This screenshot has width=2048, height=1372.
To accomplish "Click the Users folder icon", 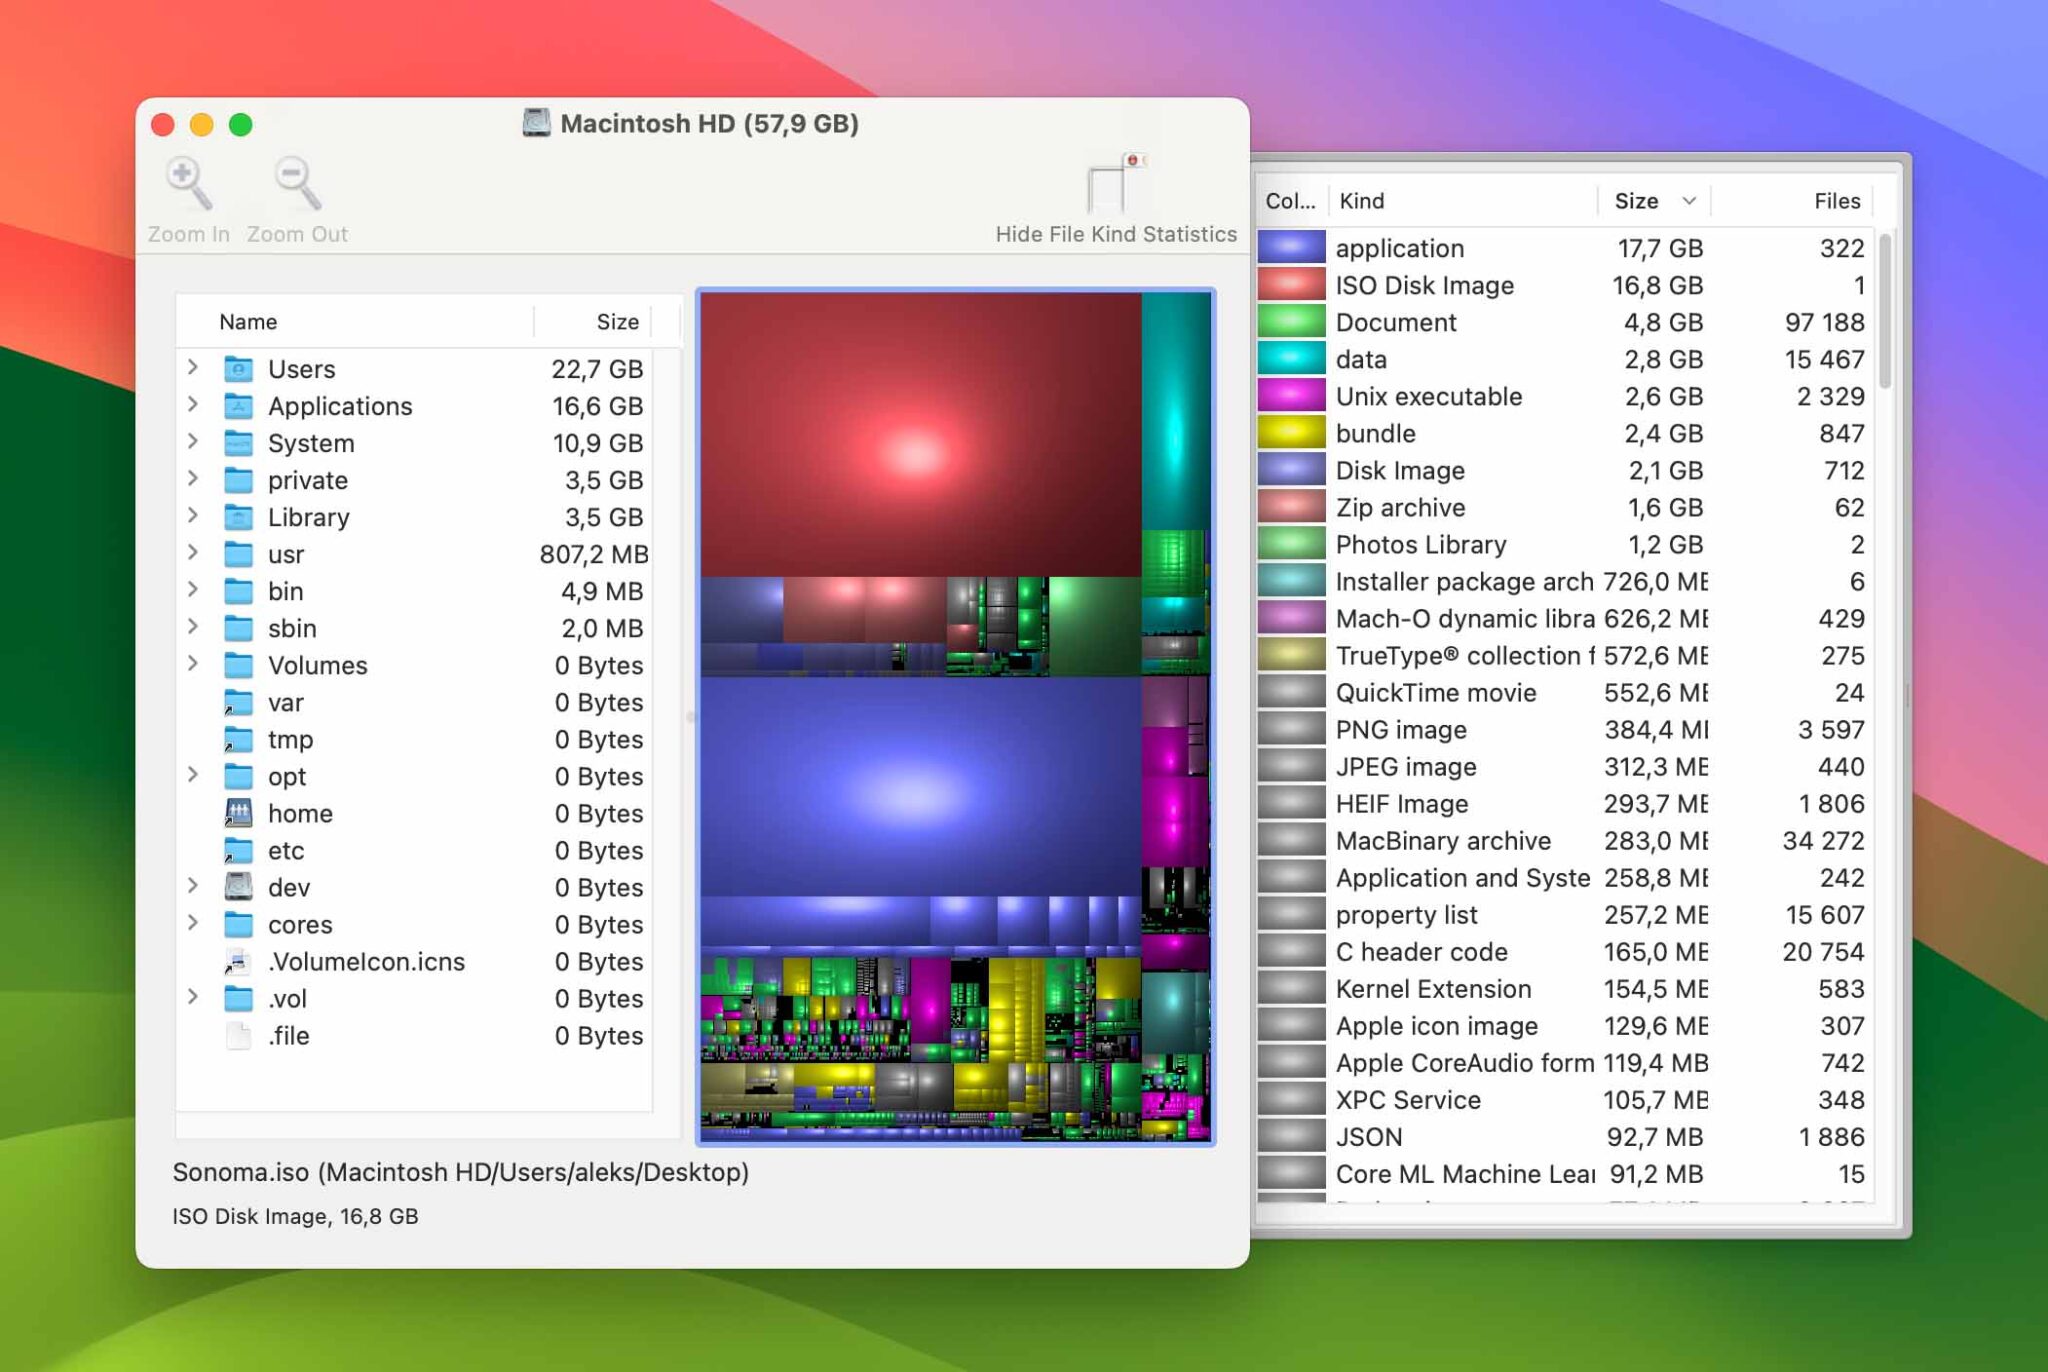I will click(239, 368).
